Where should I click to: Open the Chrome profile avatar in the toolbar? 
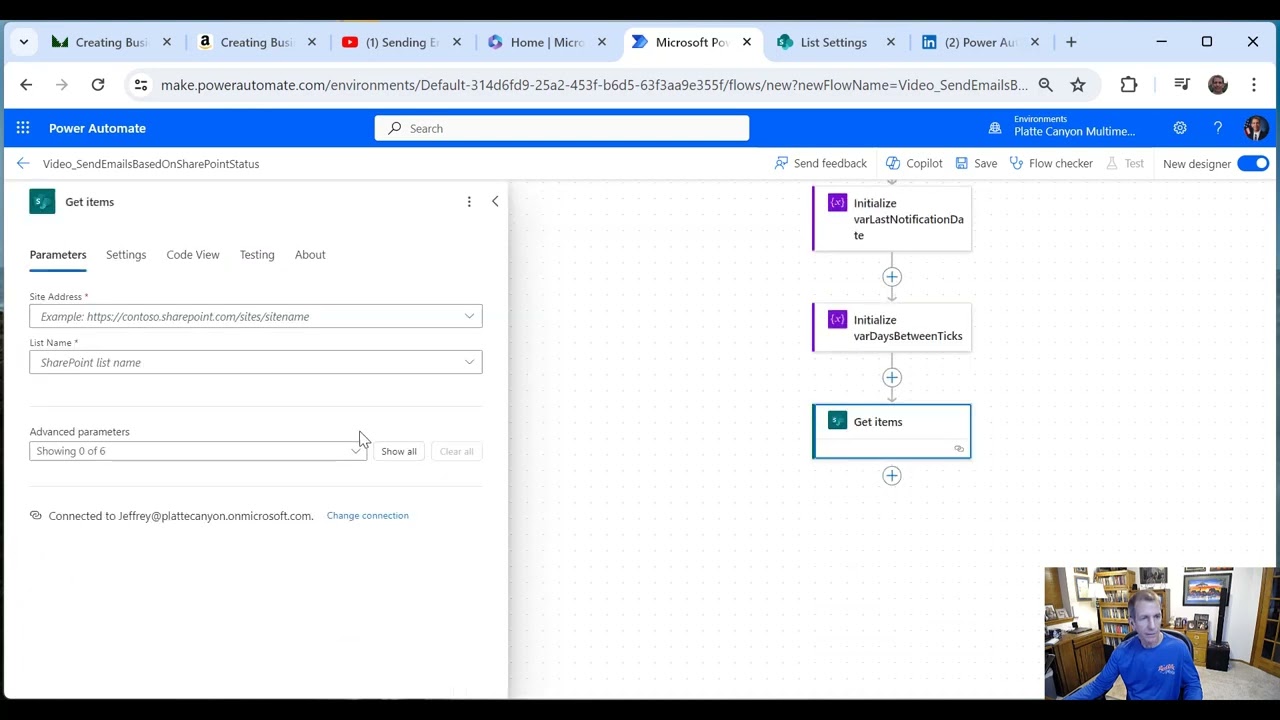pyautogui.click(x=1218, y=85)
